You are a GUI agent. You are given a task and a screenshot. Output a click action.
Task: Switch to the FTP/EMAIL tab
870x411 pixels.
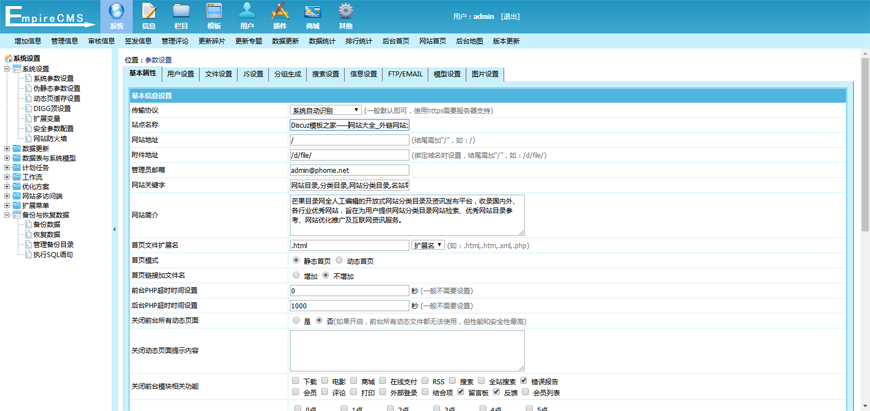[405, 74]
